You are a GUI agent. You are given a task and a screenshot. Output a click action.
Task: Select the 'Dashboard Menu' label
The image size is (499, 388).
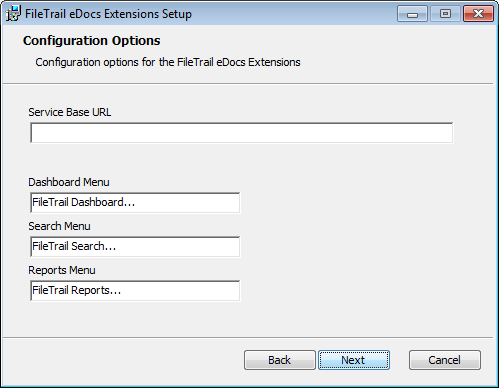coord(69,182)
